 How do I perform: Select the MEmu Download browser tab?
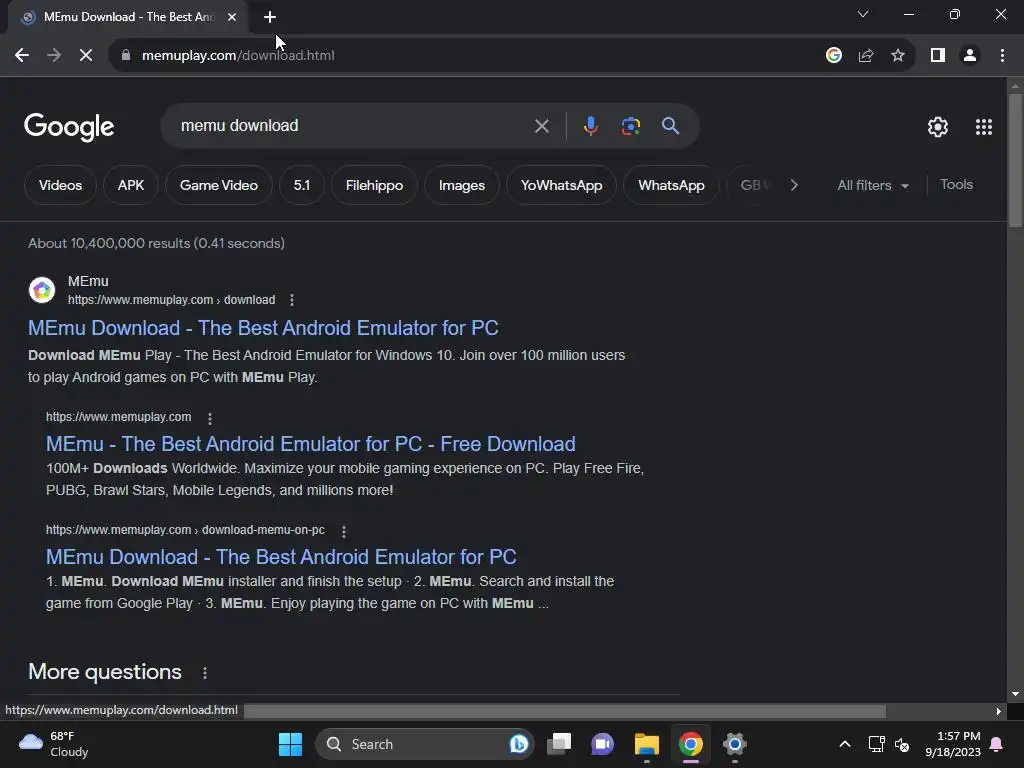tap(128, 17)
